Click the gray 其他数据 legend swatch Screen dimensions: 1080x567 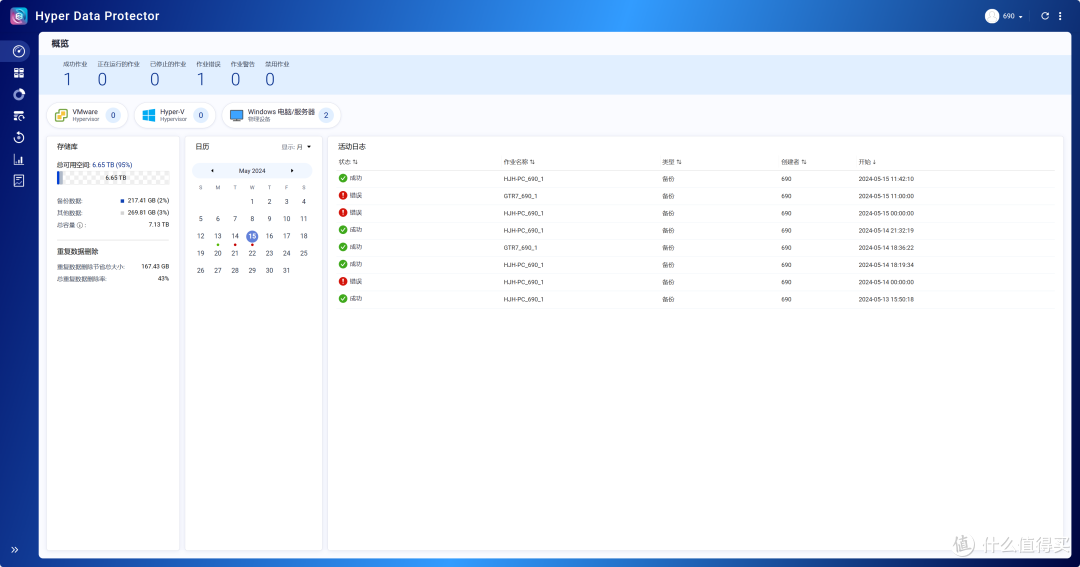click(x=122, y=213)
